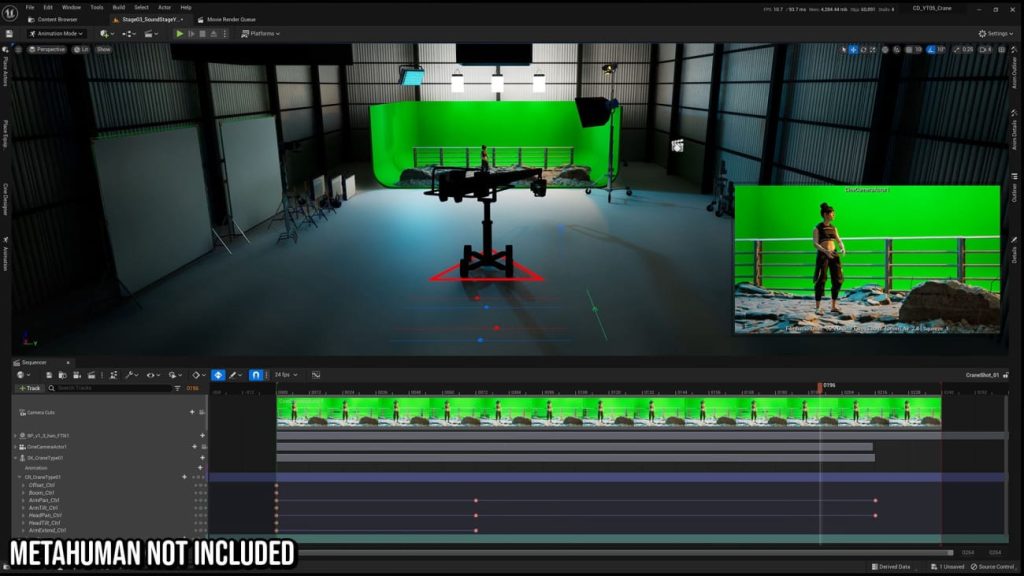Open the Build menu

(118, 7)
